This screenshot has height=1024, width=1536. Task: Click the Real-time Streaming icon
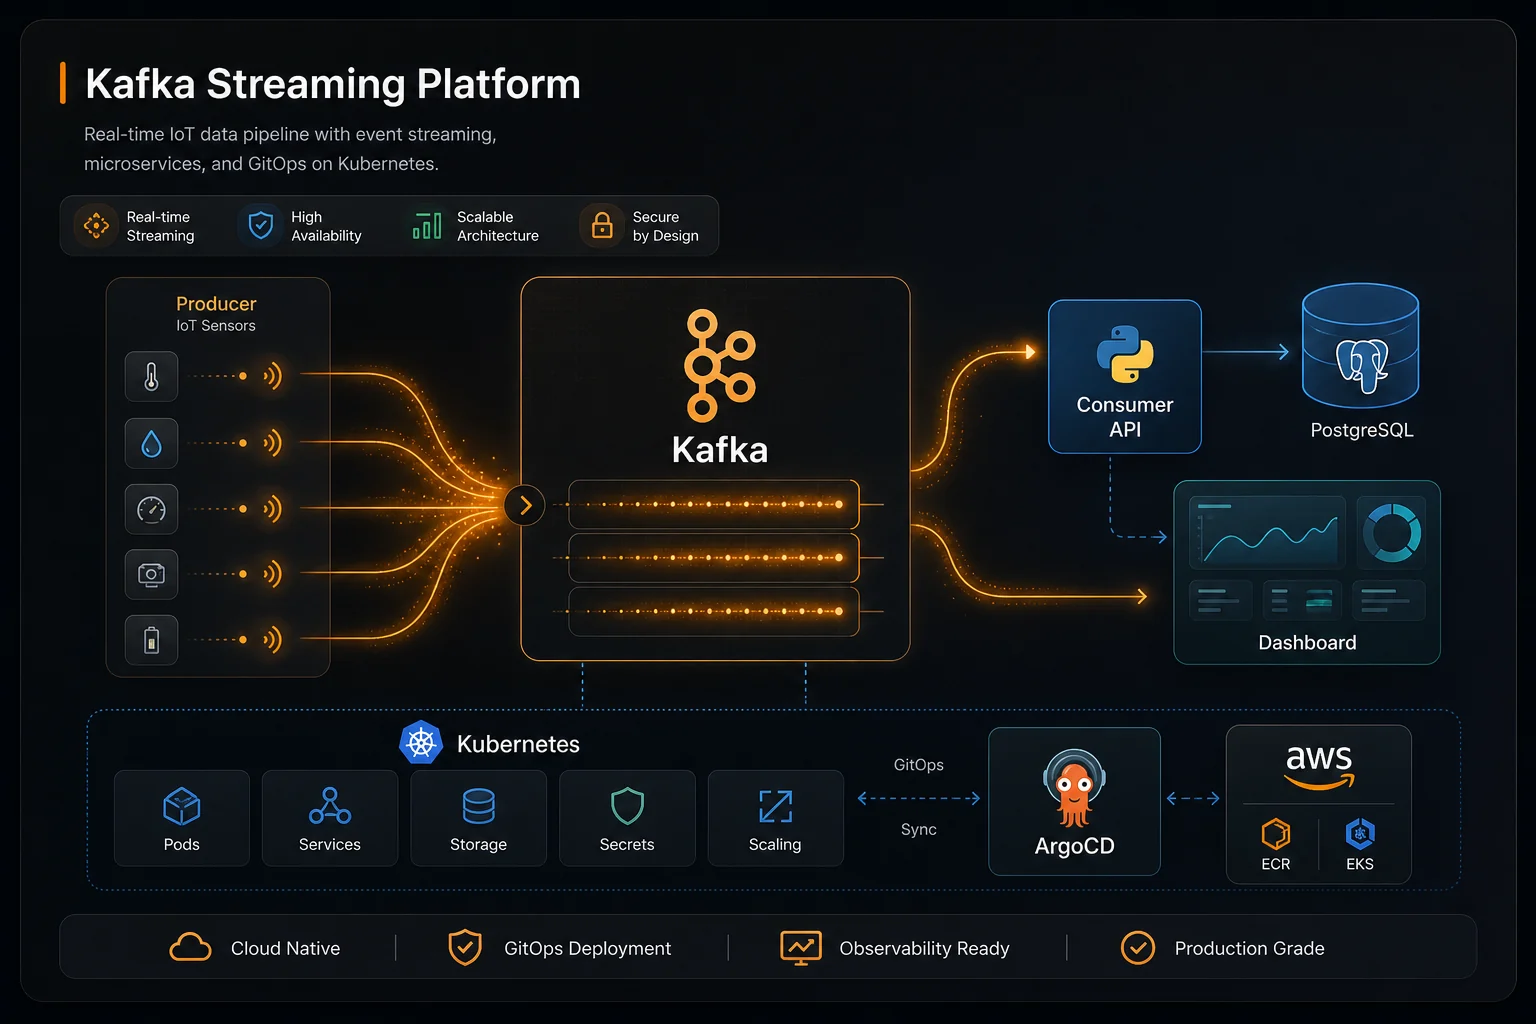96,226
